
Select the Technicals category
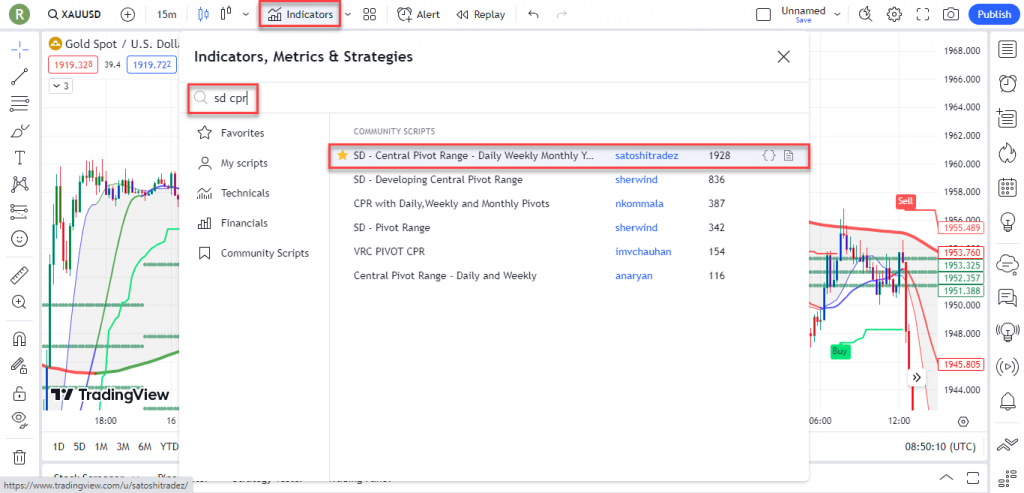point(253,193)
